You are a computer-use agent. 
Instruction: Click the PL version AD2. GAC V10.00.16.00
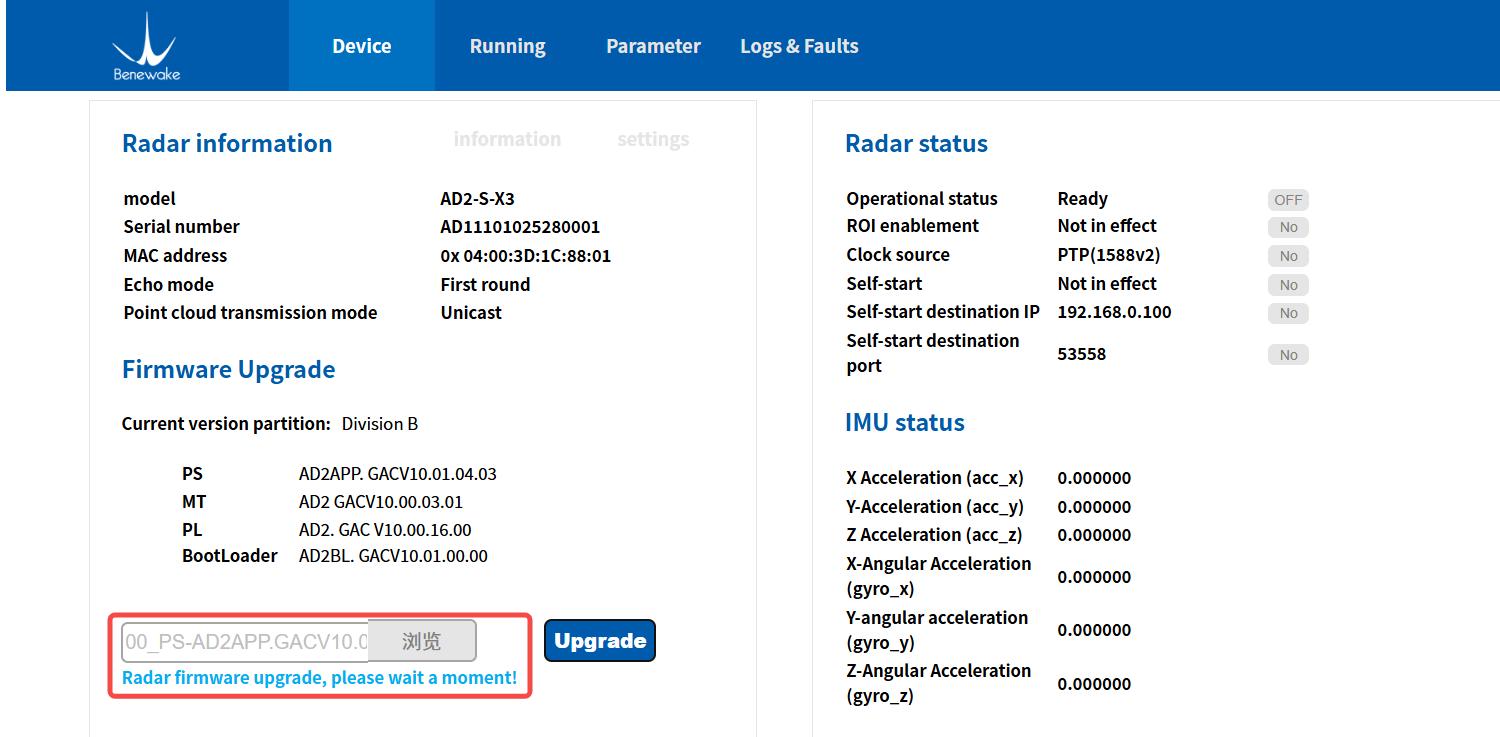(x=385, y=530)
